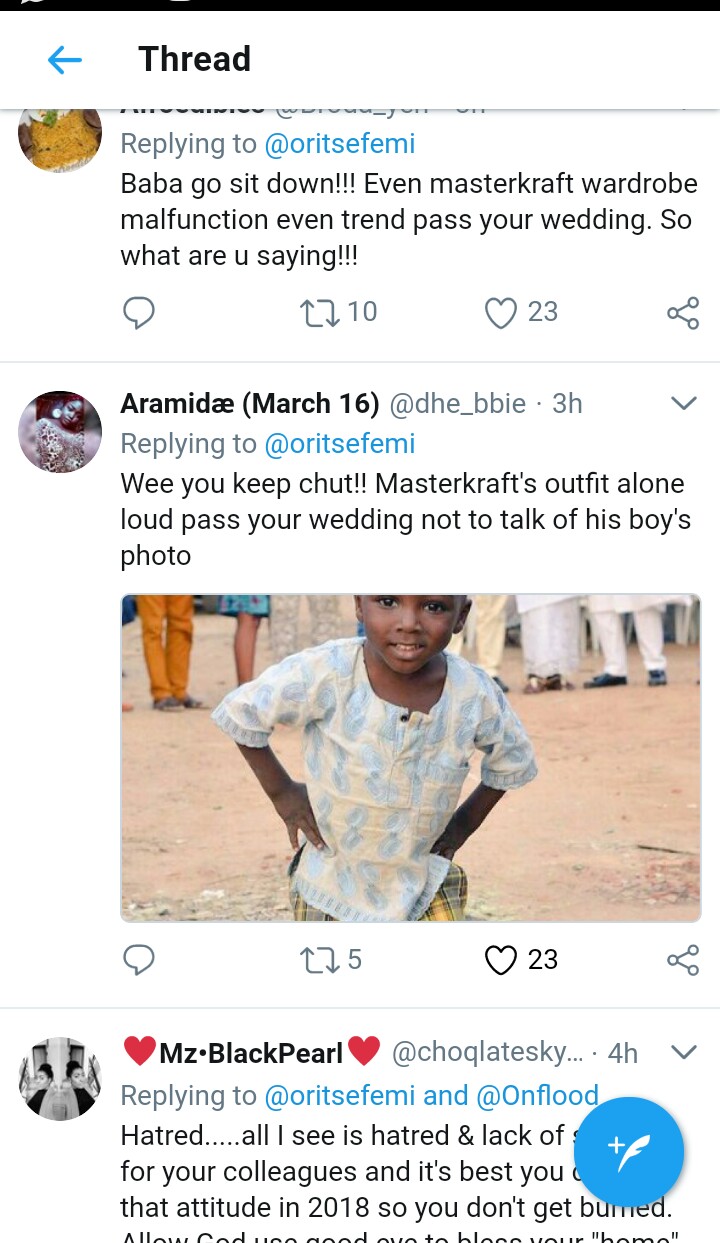
Task: Like Aramidæ's tweet
Action: [501, 960]
